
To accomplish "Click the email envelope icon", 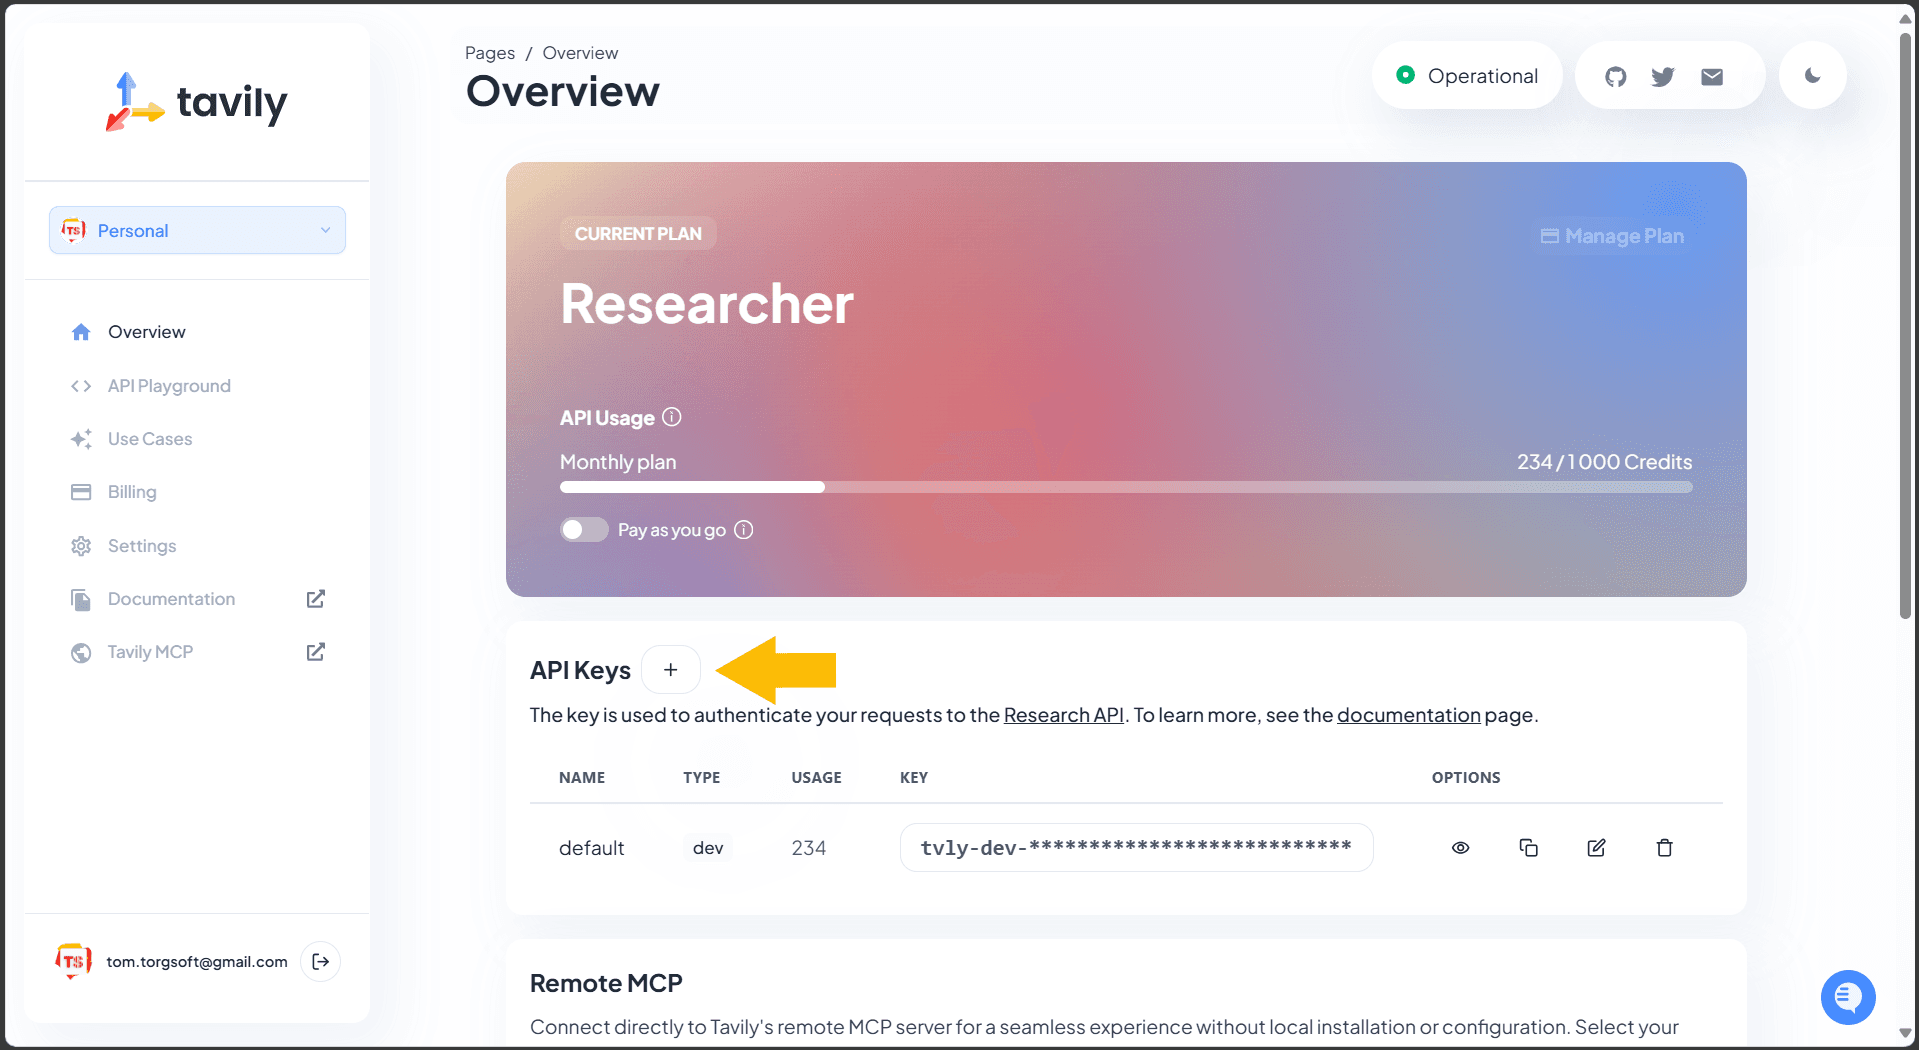I will point(1712,77).
